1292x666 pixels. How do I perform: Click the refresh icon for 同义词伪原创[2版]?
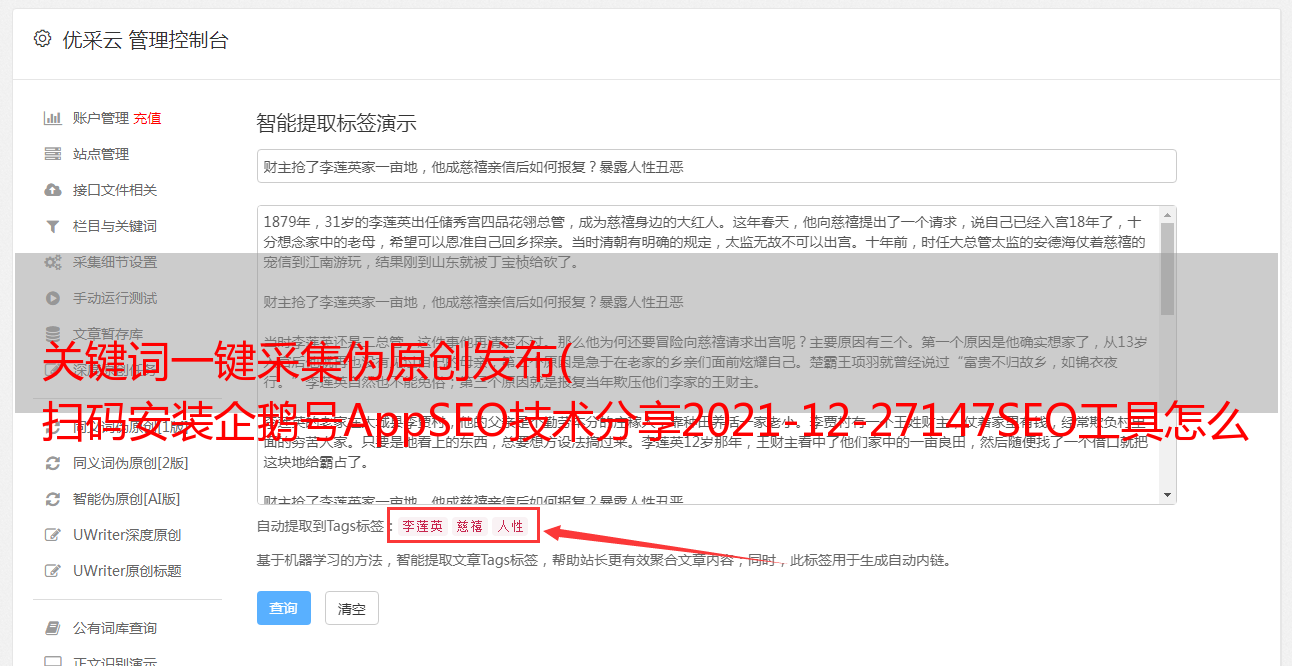[x=52, y=463]
